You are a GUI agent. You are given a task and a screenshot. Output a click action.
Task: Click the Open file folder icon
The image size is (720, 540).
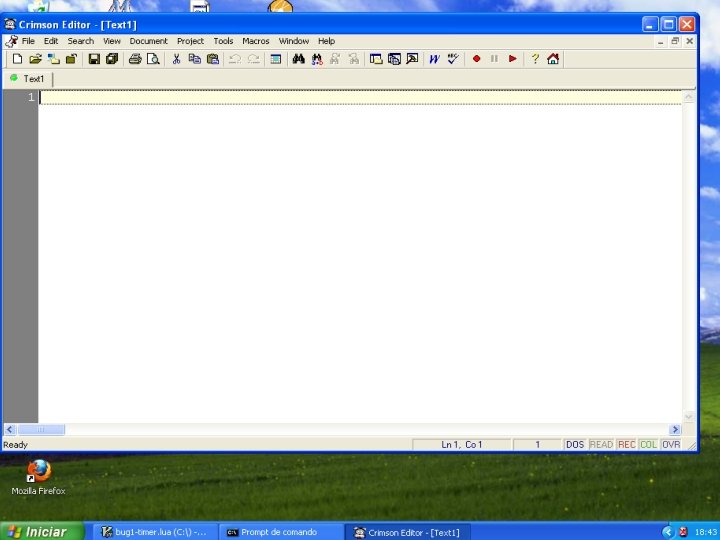click(x=35, y=59)
